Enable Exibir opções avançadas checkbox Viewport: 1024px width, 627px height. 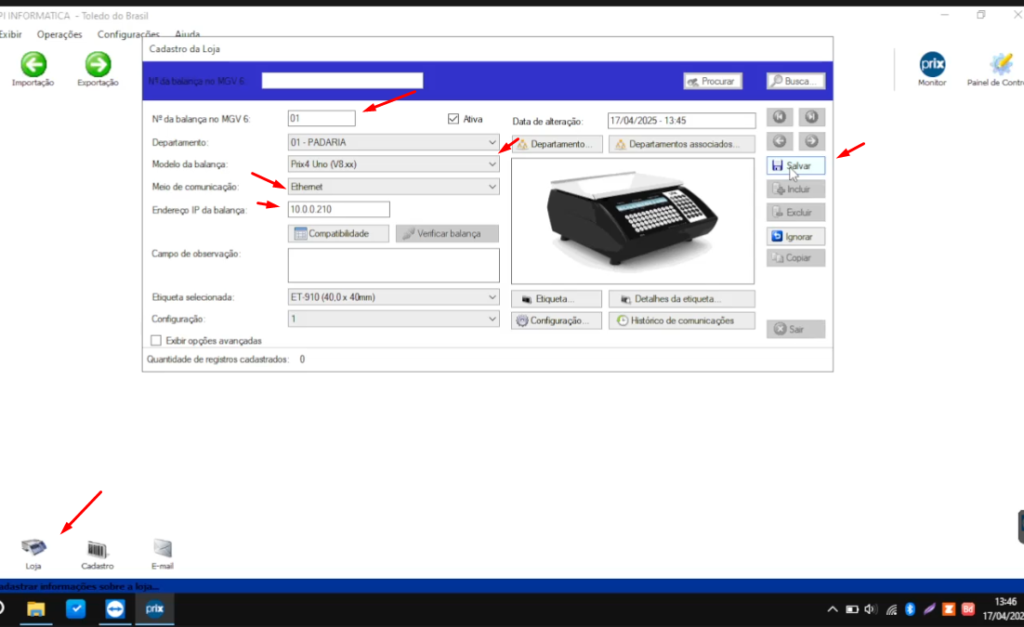click(x=155, y=341)
